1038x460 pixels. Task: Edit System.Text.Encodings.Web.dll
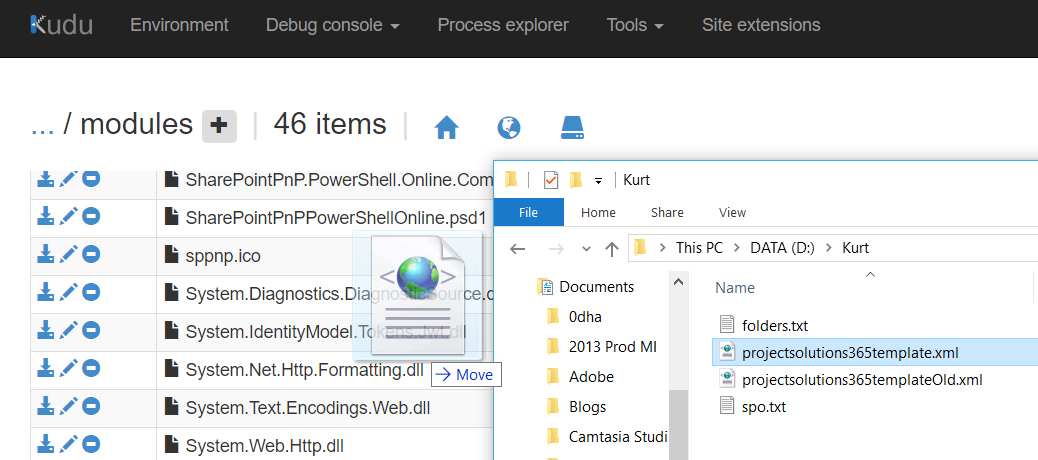(68, 405)
